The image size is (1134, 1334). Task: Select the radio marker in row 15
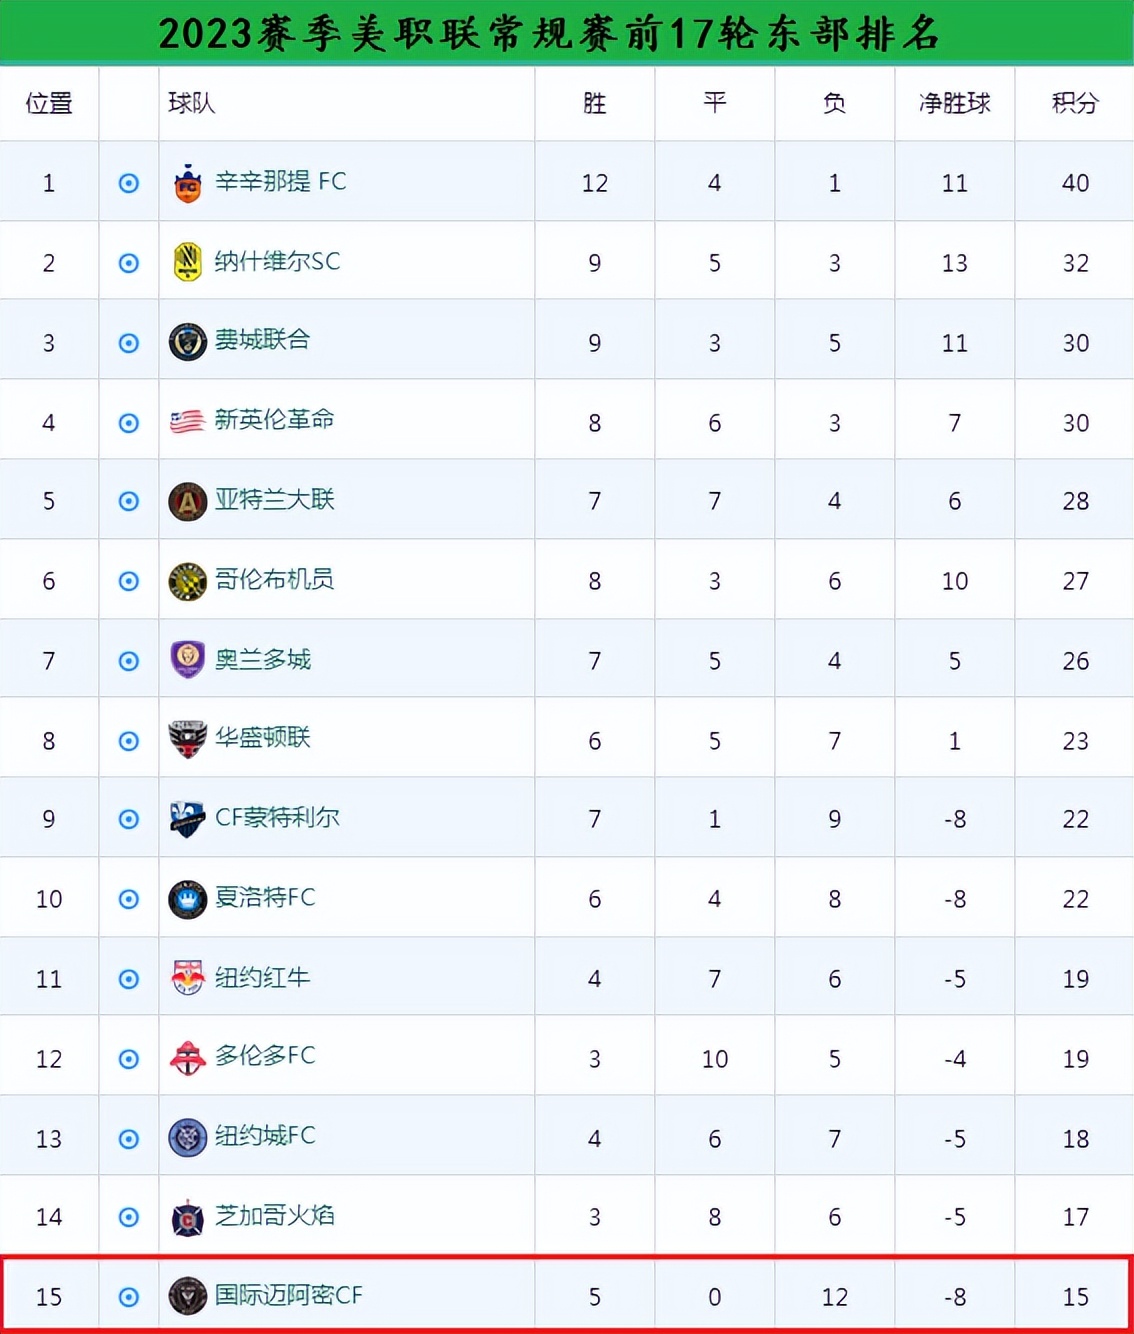pos(129,1297)
